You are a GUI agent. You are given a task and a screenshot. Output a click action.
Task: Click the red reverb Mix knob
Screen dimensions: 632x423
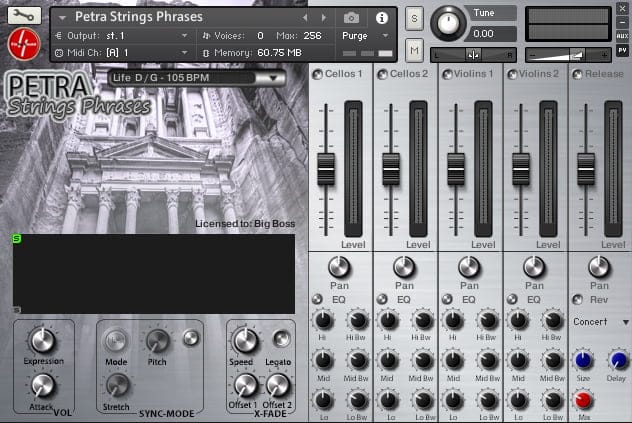[583, 400]
